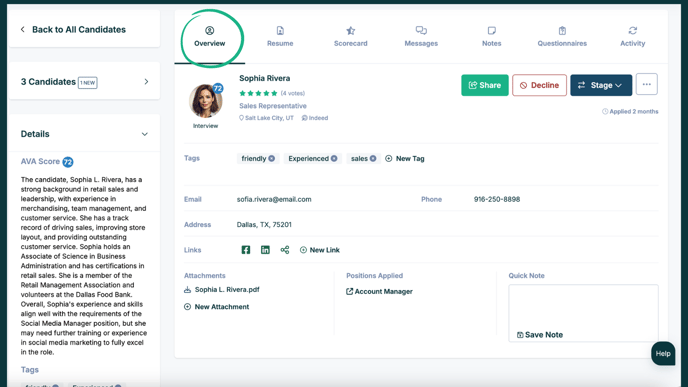Click the email sofia.rivera@email.com
Screen dimensions: 688x387
coord(274,199)
